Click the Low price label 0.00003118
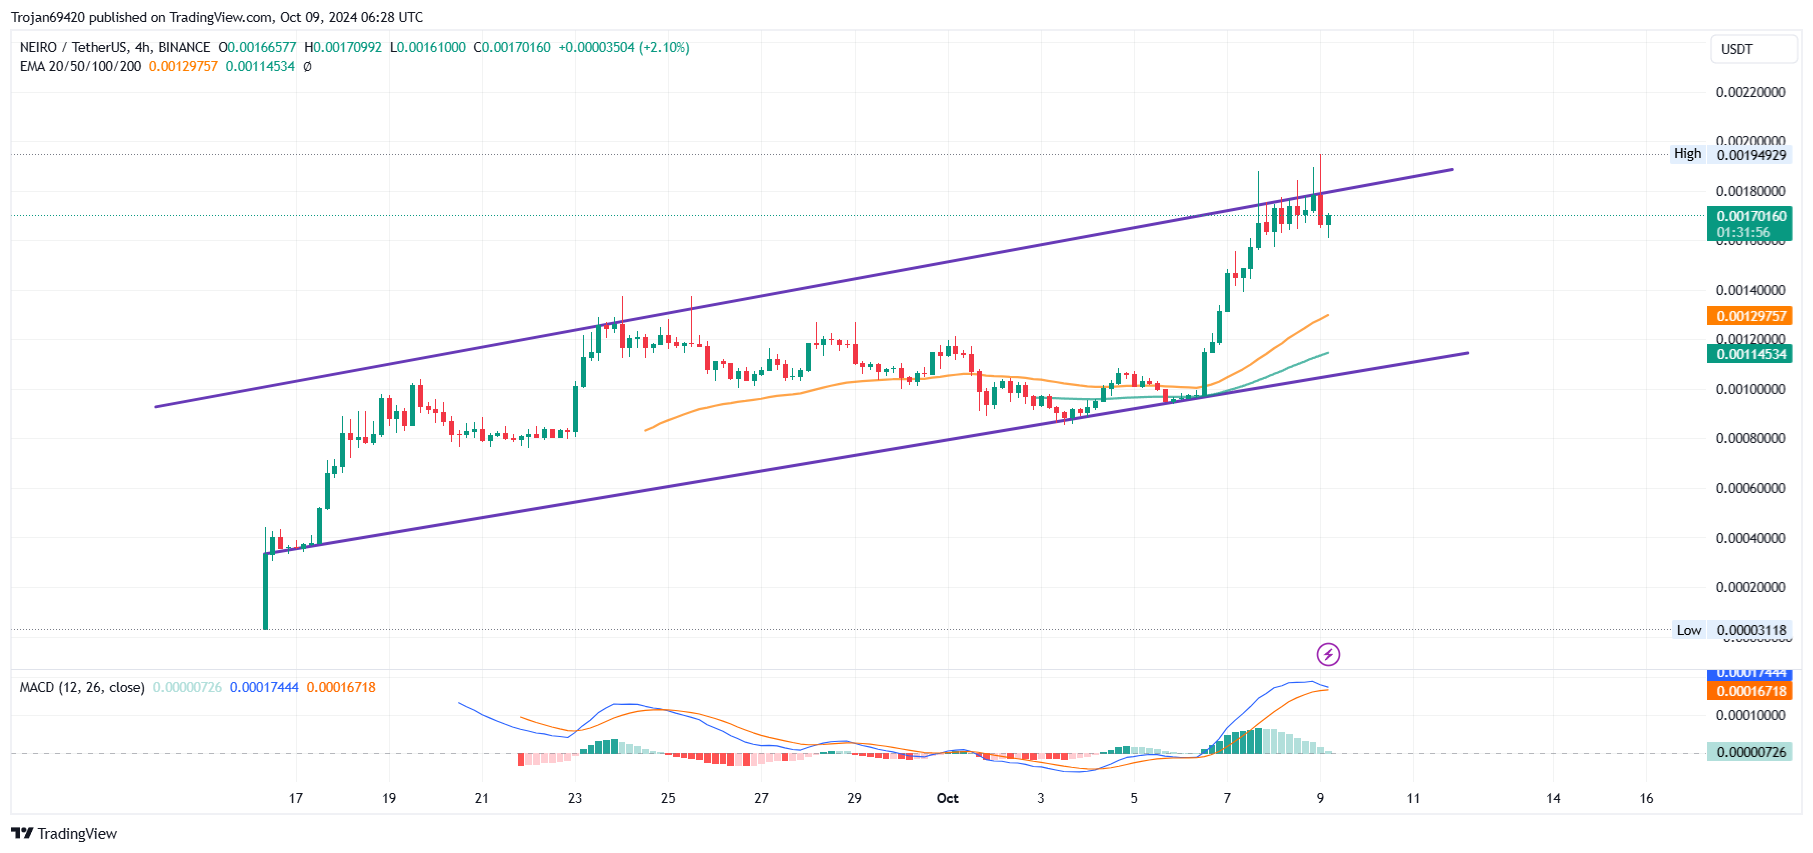Image resolution: width=1813 pixels, height=853 pixels. pos(1751,630)
